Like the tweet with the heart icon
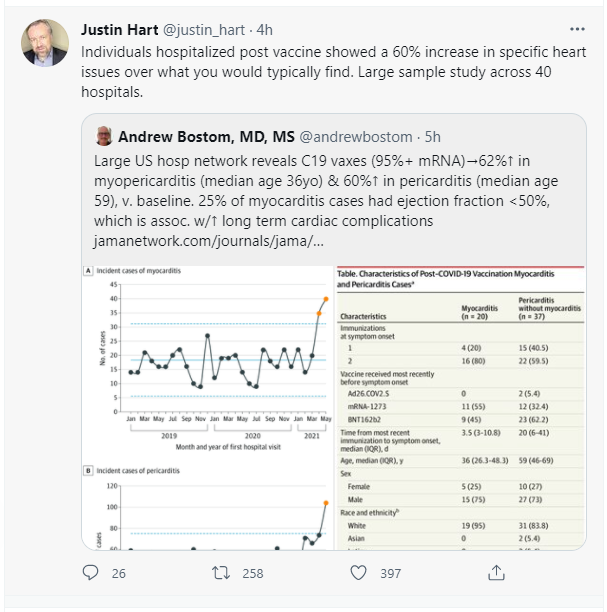Image resolution: width=607 pixels, height=612 pixels. [x=358, y=573]
